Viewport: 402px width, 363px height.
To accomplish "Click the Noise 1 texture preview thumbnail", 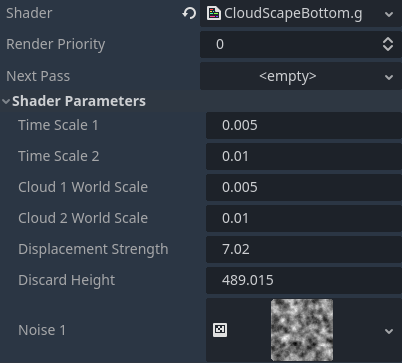I will click(x=302, y=330).
